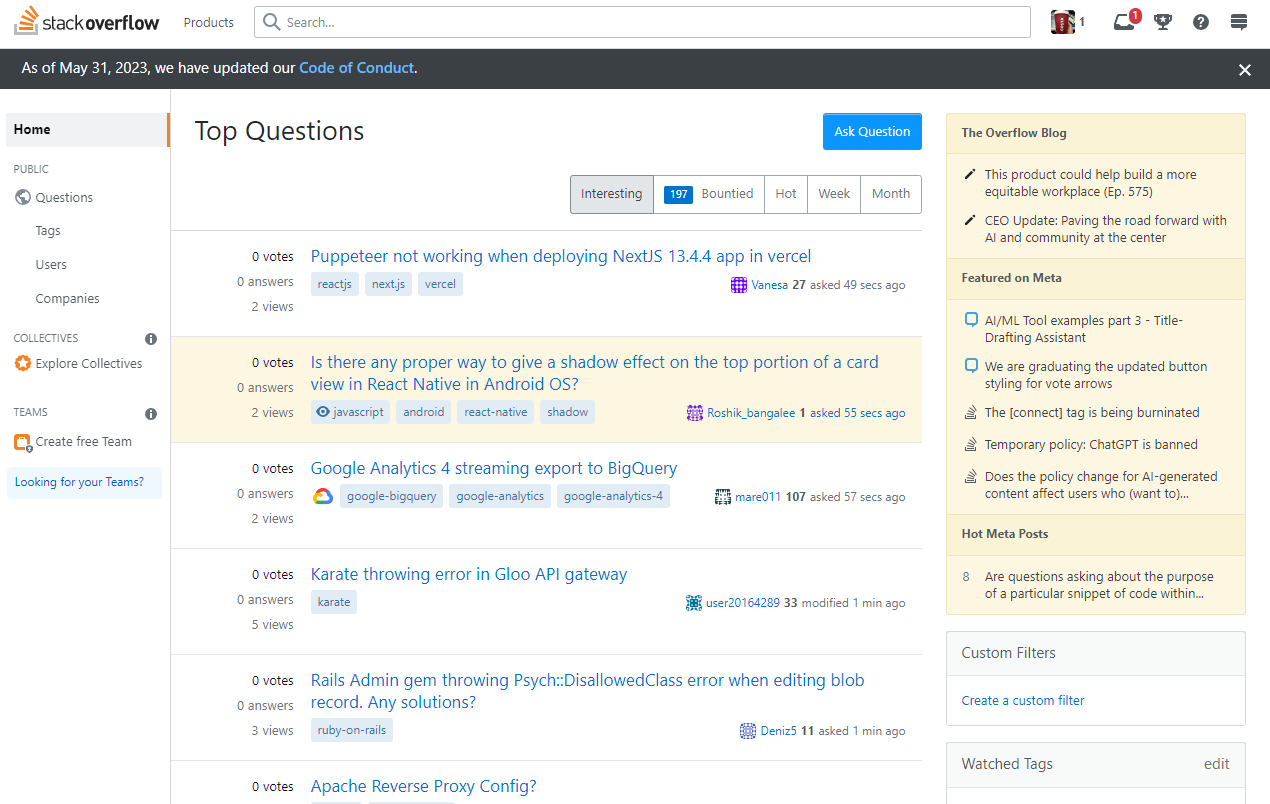Click the ruby-on-rails tag
The height and width of the screenshot is (804, 1270).
click(x=352, y=730)
